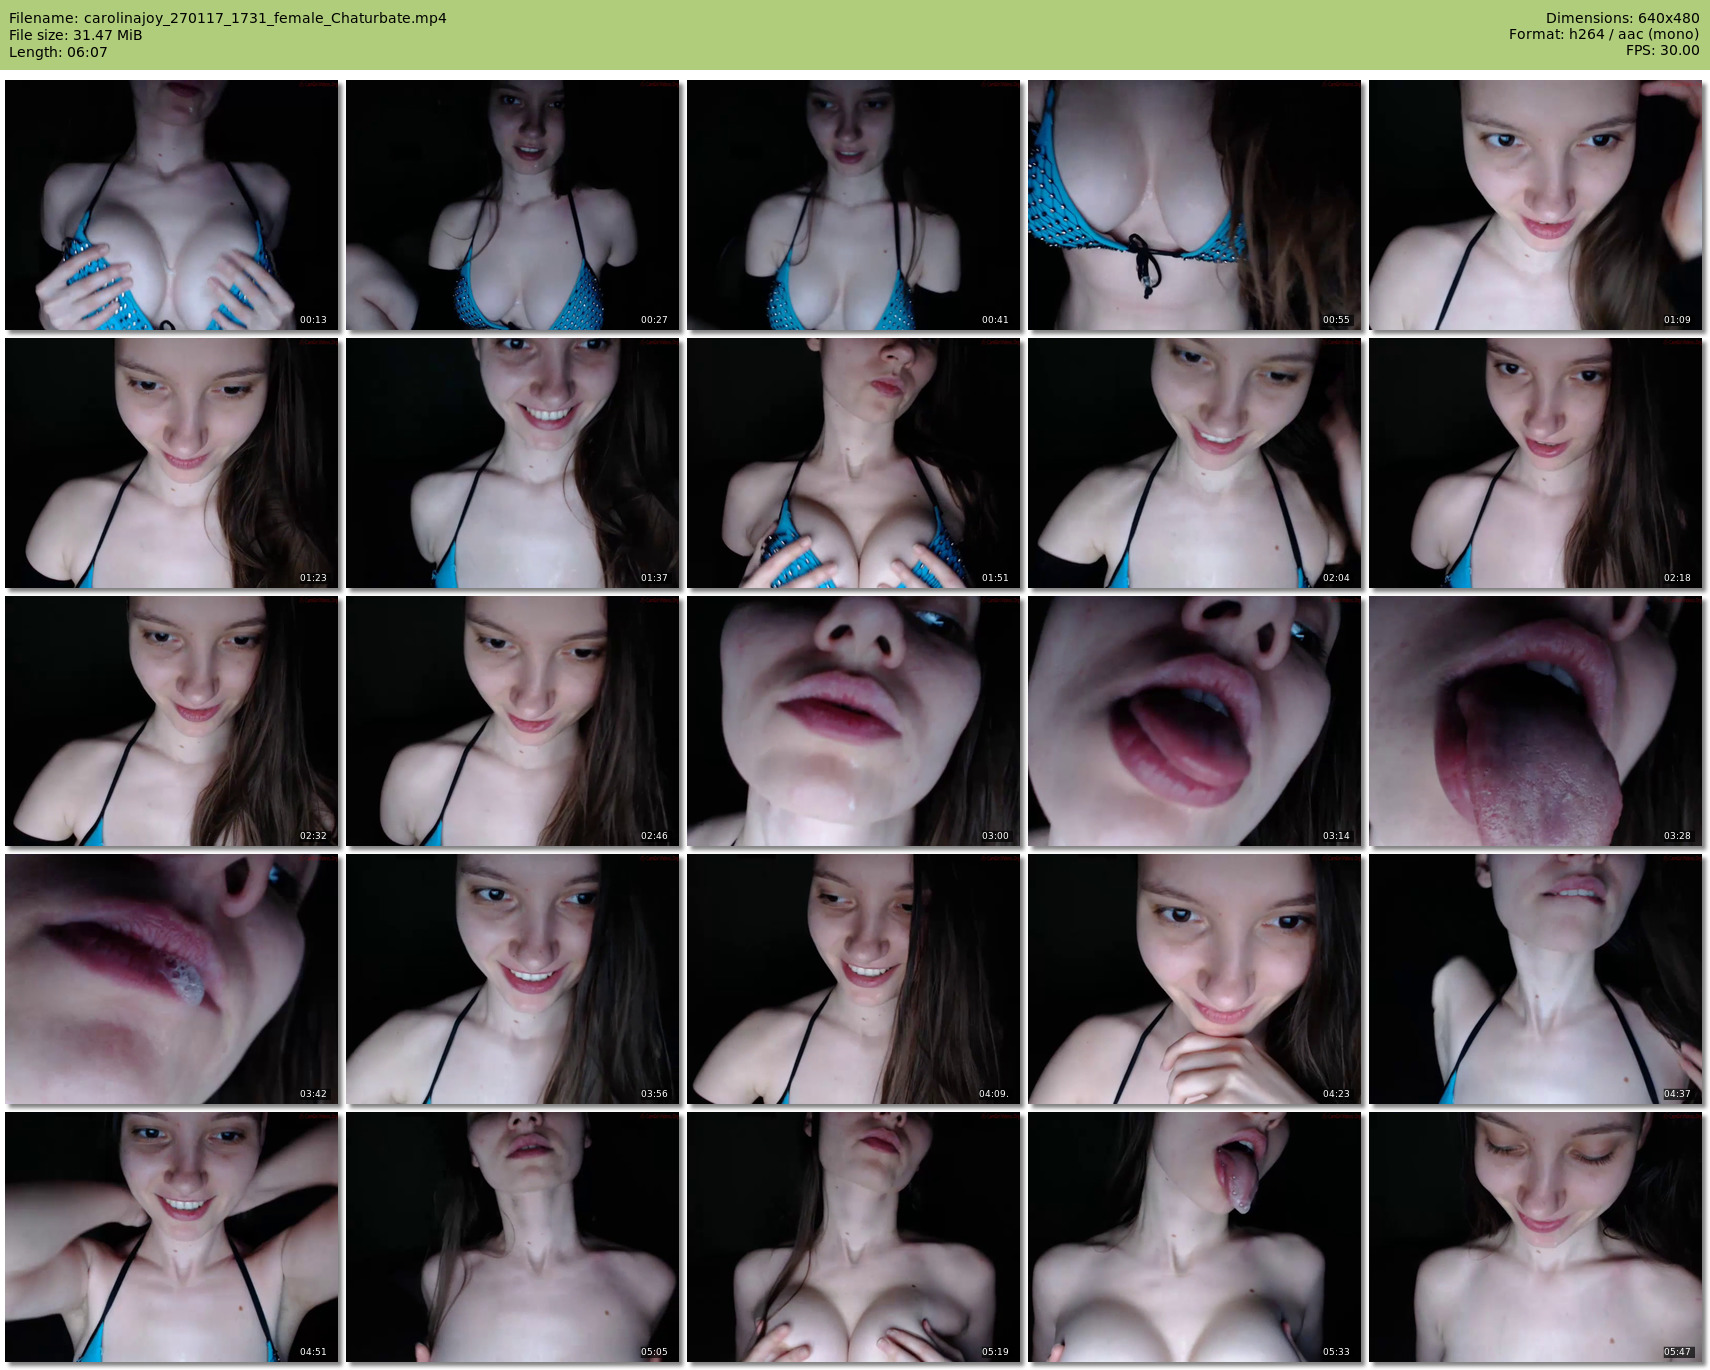This screenshot has width=1710, height=1370.
Task: Select the frame marked 04:09
Action: [x=854, y=979]
